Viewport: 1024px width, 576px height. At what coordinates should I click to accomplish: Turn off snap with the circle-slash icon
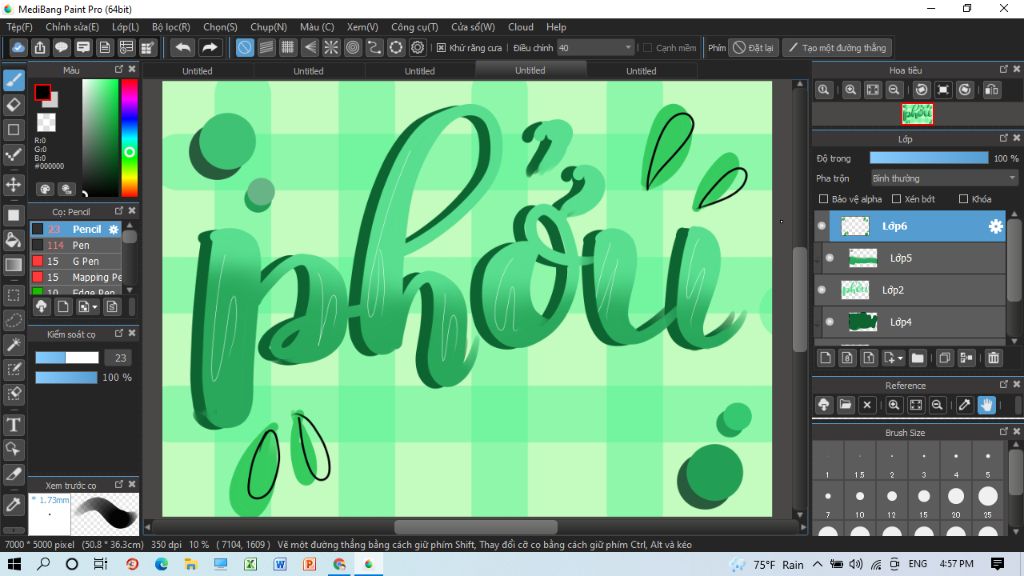click(x=244, y=48)
